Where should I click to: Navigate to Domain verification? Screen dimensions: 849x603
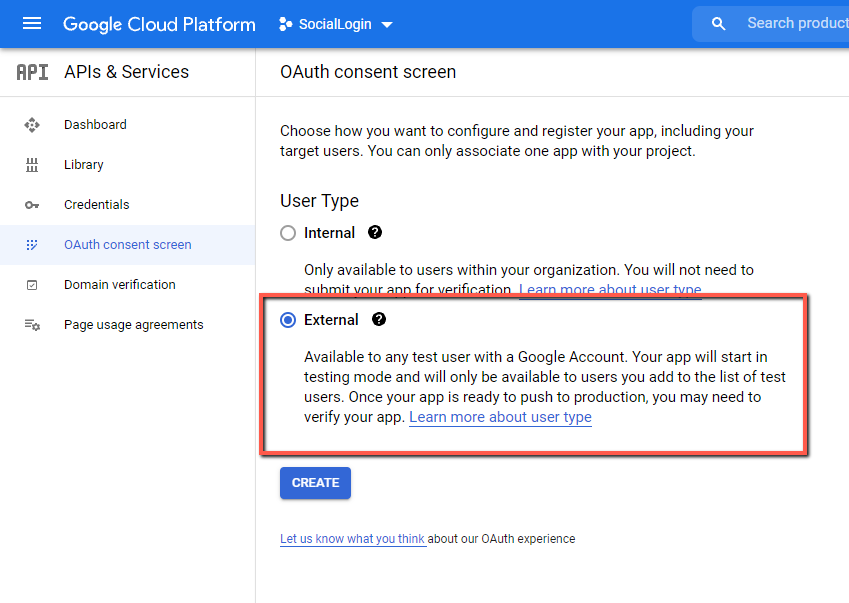(x=120, y=285)
